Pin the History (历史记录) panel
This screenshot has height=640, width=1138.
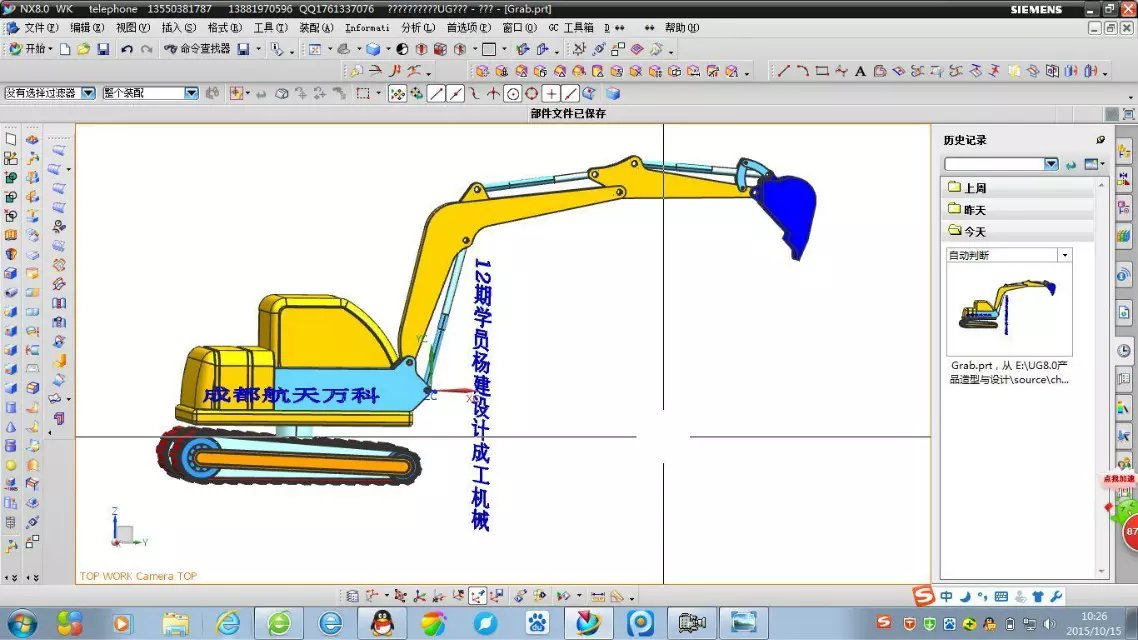[x=1100, y=140]
